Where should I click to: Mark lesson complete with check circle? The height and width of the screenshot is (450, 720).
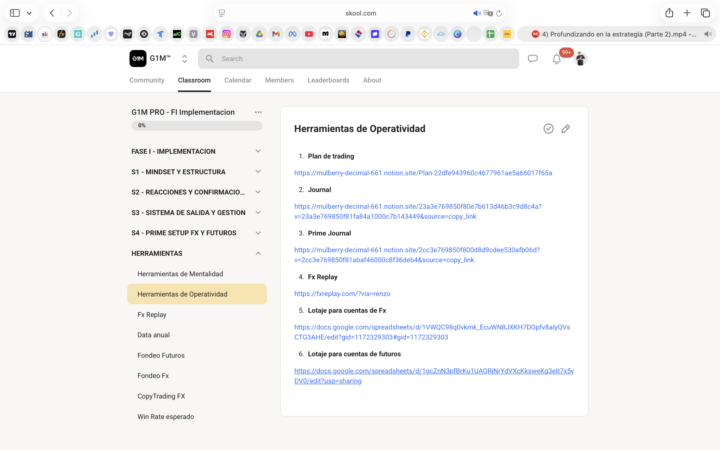tap(548, 129)
